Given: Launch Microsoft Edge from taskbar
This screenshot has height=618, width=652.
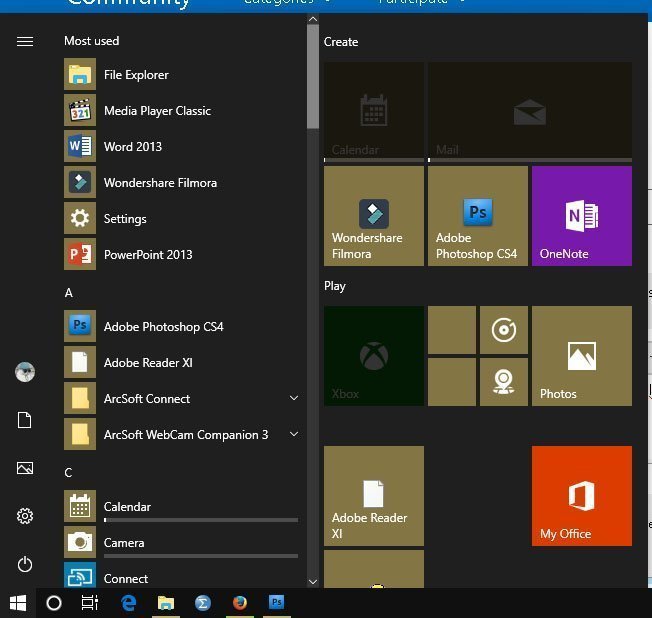Looking at the screenshot, I should click(128, 603).
